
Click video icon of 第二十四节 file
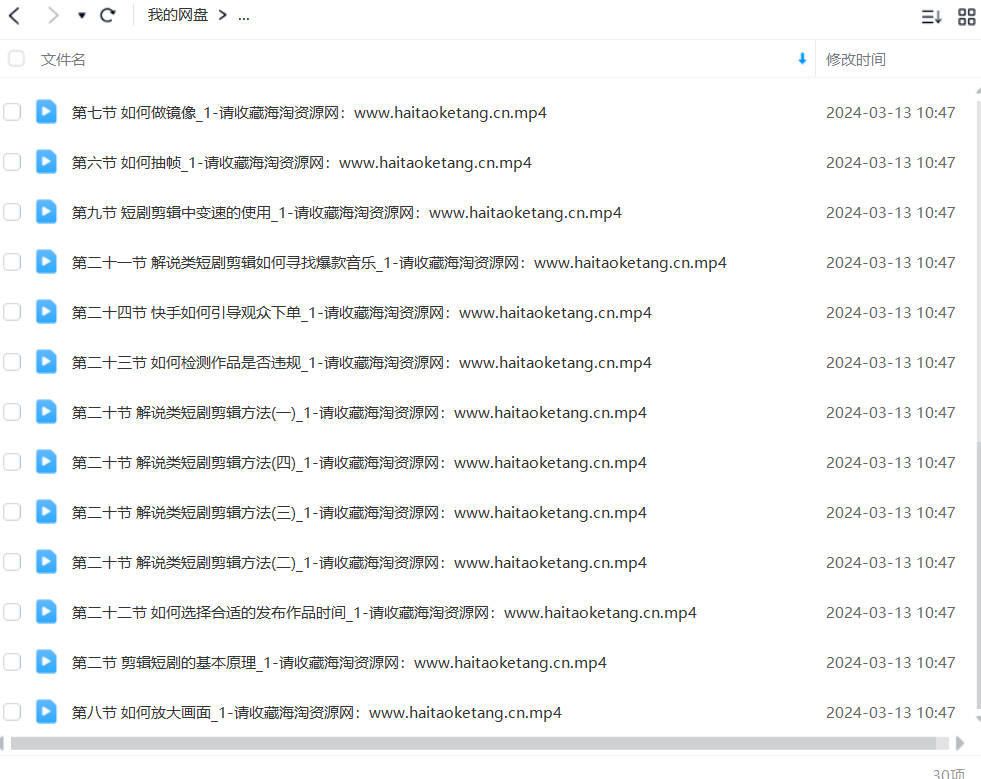click(x=46, y=312)
